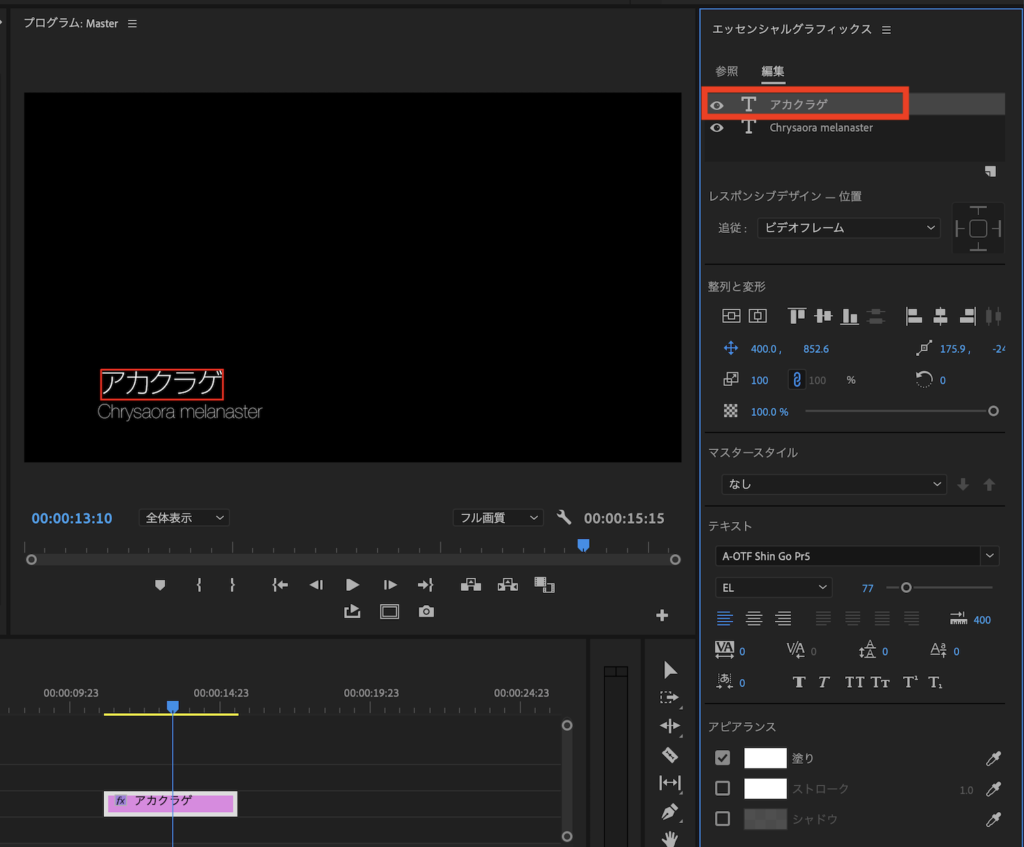This screenshot has width=1024, height=847.
Task: Center align text icon in text section
Action: coord(754,619)
